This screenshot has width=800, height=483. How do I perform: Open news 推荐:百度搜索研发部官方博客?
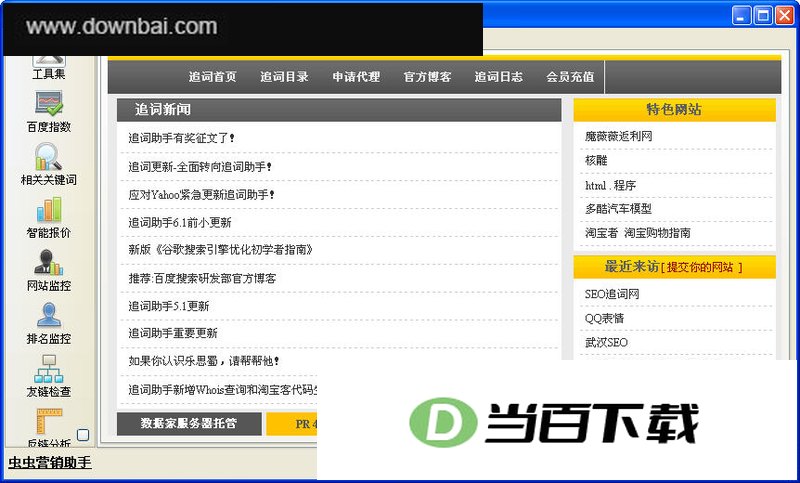tap(202, 278)
